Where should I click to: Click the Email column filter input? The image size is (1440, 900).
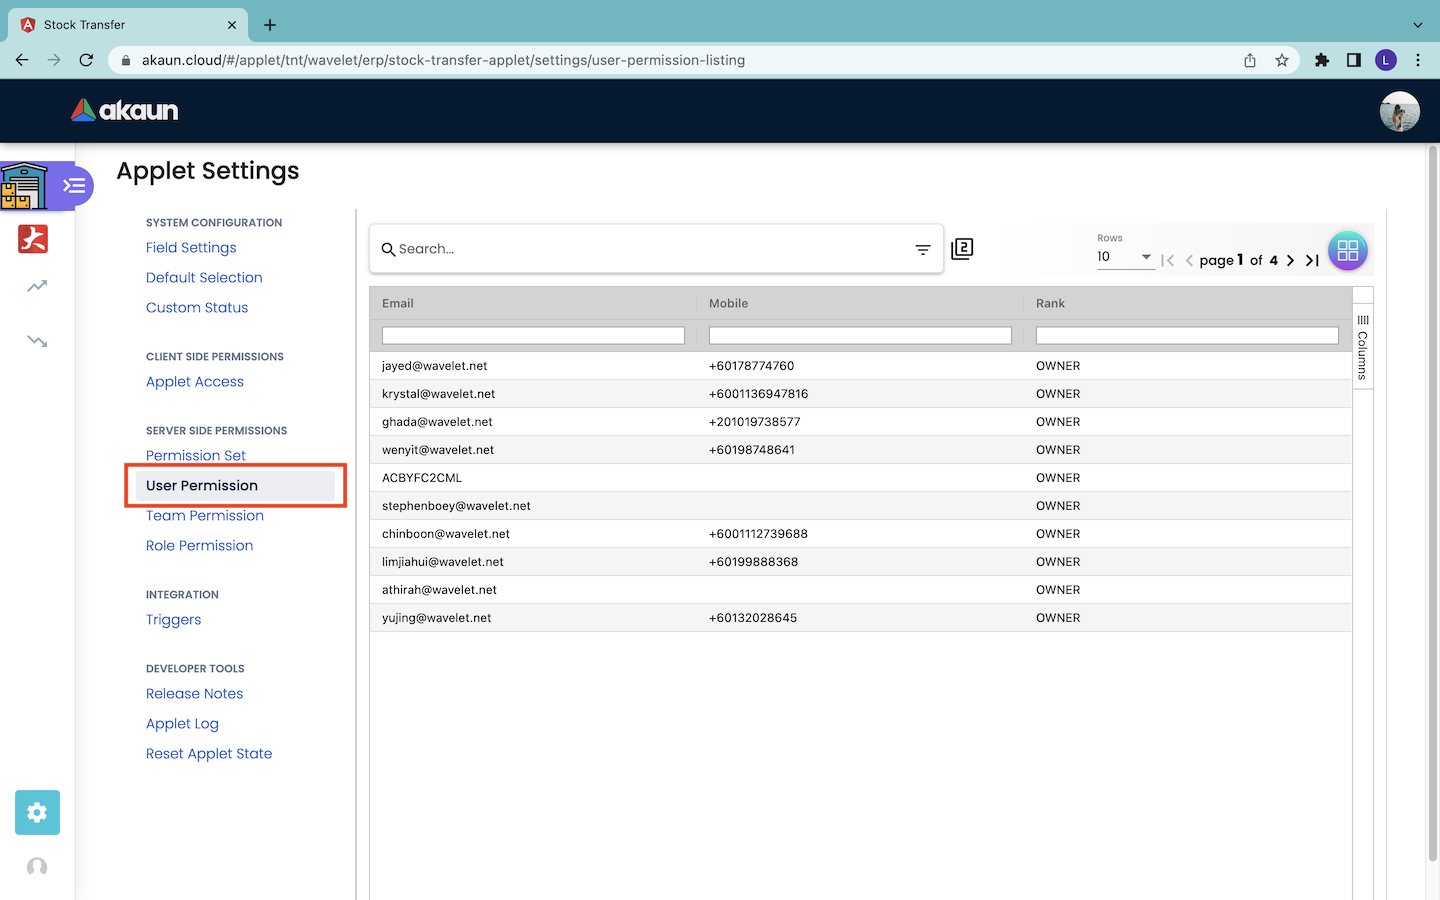pyautogui.click(x=533, y=336)
